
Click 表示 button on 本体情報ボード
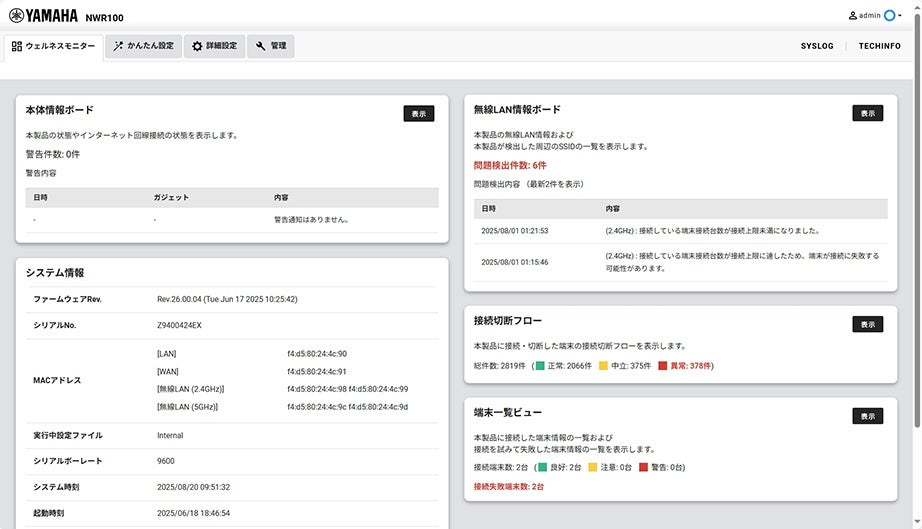coord(419,113)
